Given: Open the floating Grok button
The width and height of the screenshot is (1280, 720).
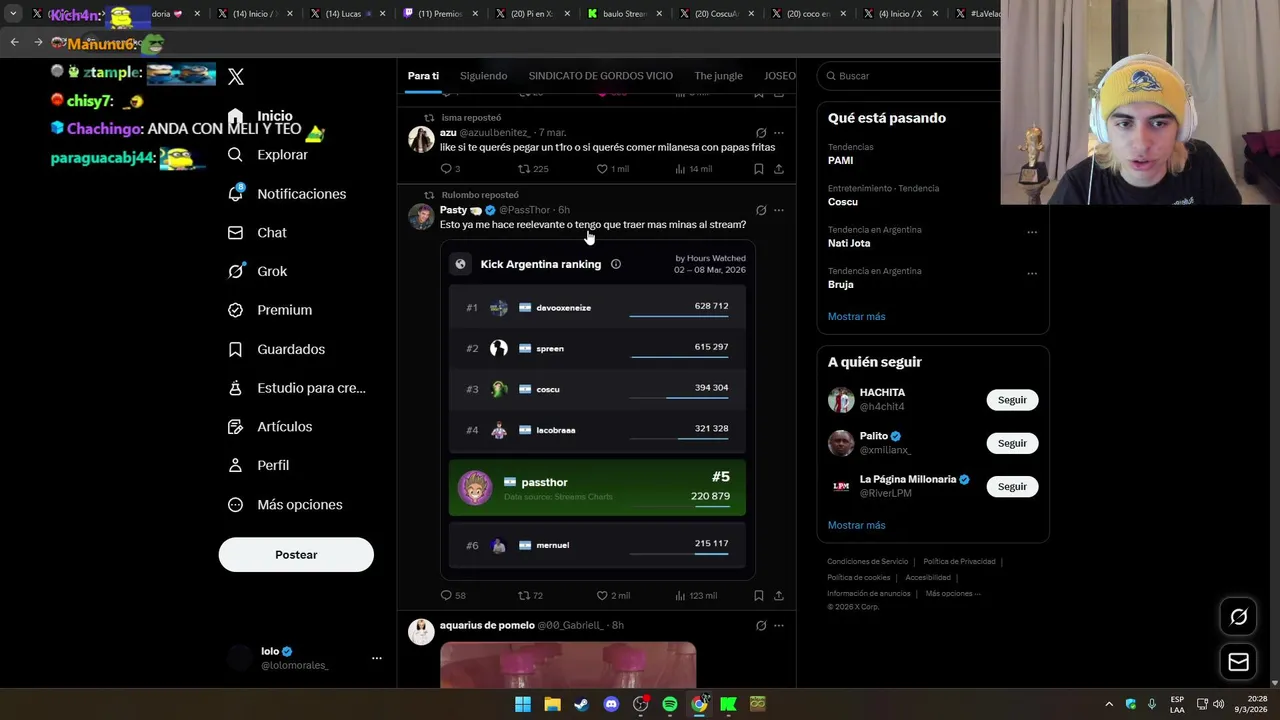Looking at the screenshot, I should (x=1238, y=617).
